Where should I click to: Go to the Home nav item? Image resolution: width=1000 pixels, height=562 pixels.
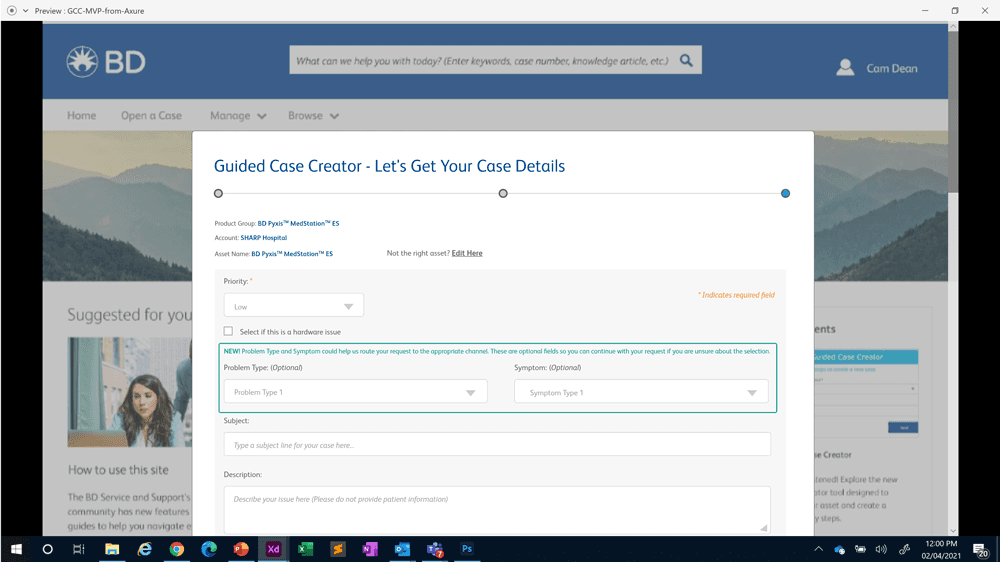pyautogui.click(x=82, y=115)
